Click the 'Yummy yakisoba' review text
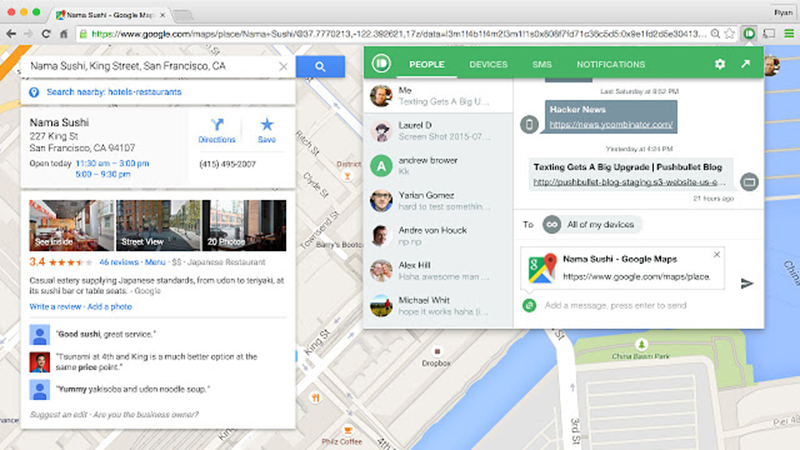This screenshot has height=450, width=800. click(133, 389)
